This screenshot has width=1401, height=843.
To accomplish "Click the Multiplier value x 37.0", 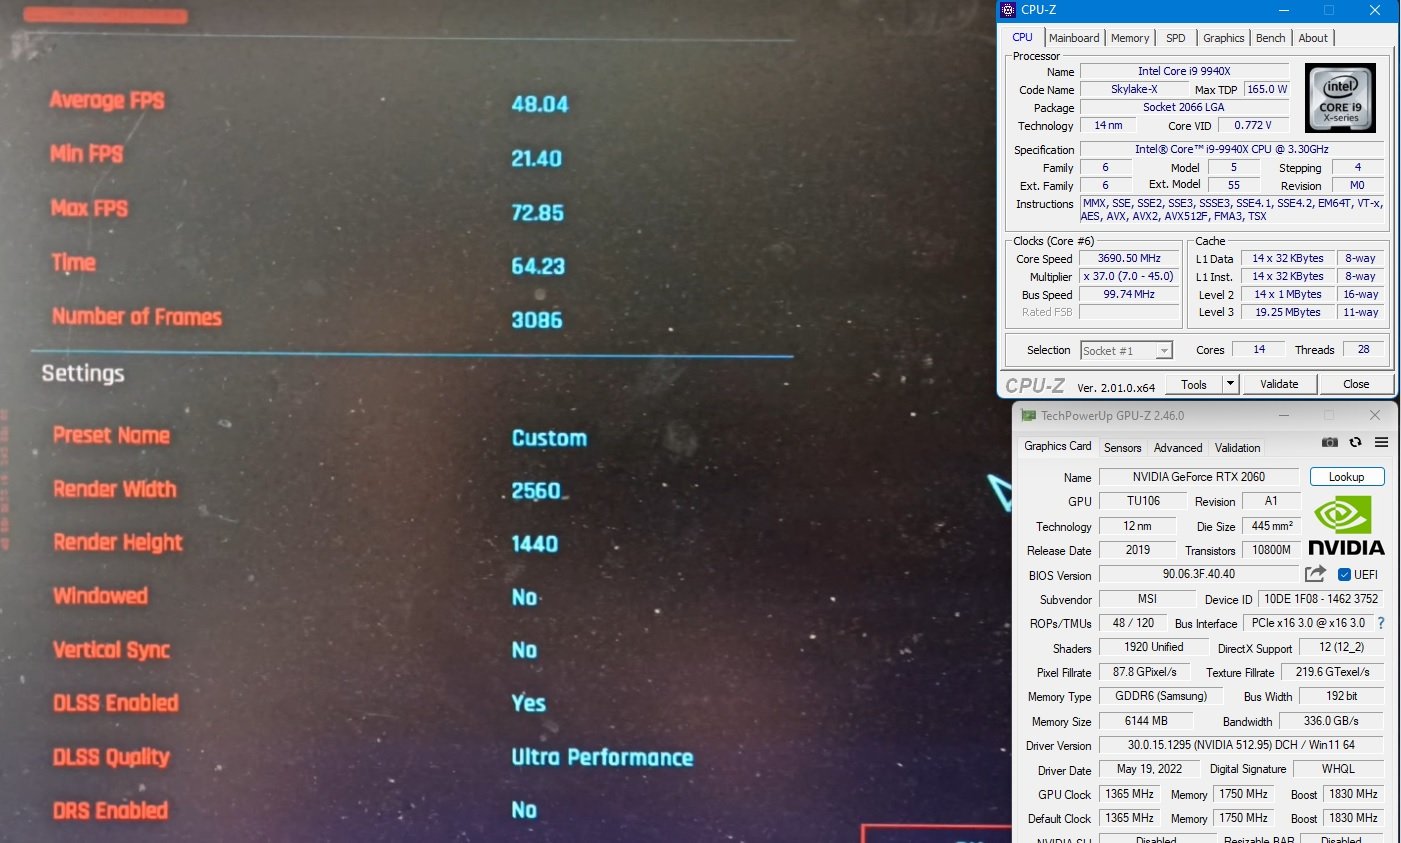I will click(x=1130, y=276).
